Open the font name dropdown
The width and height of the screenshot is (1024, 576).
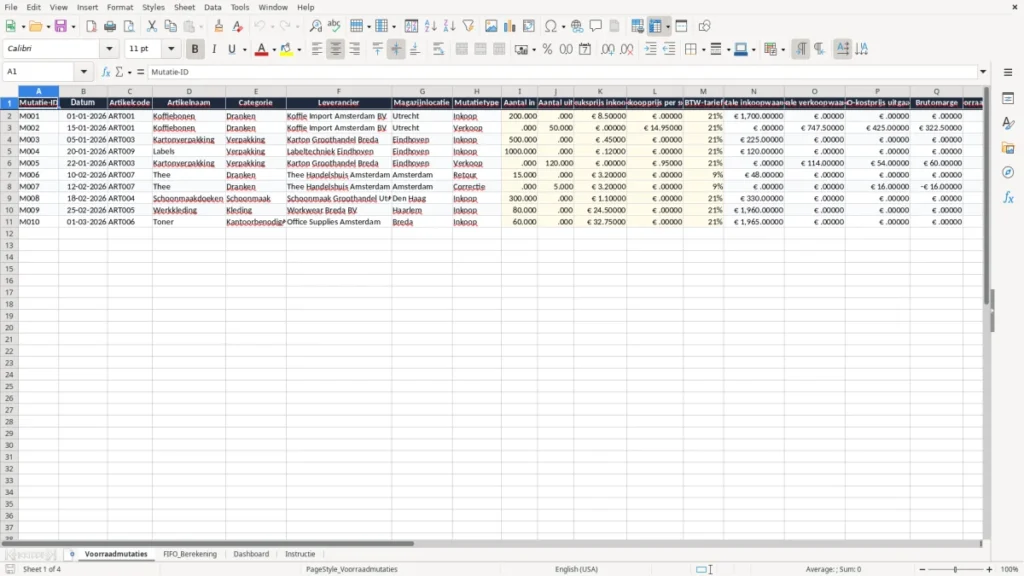pyautogui.click(x=109, y=48)
